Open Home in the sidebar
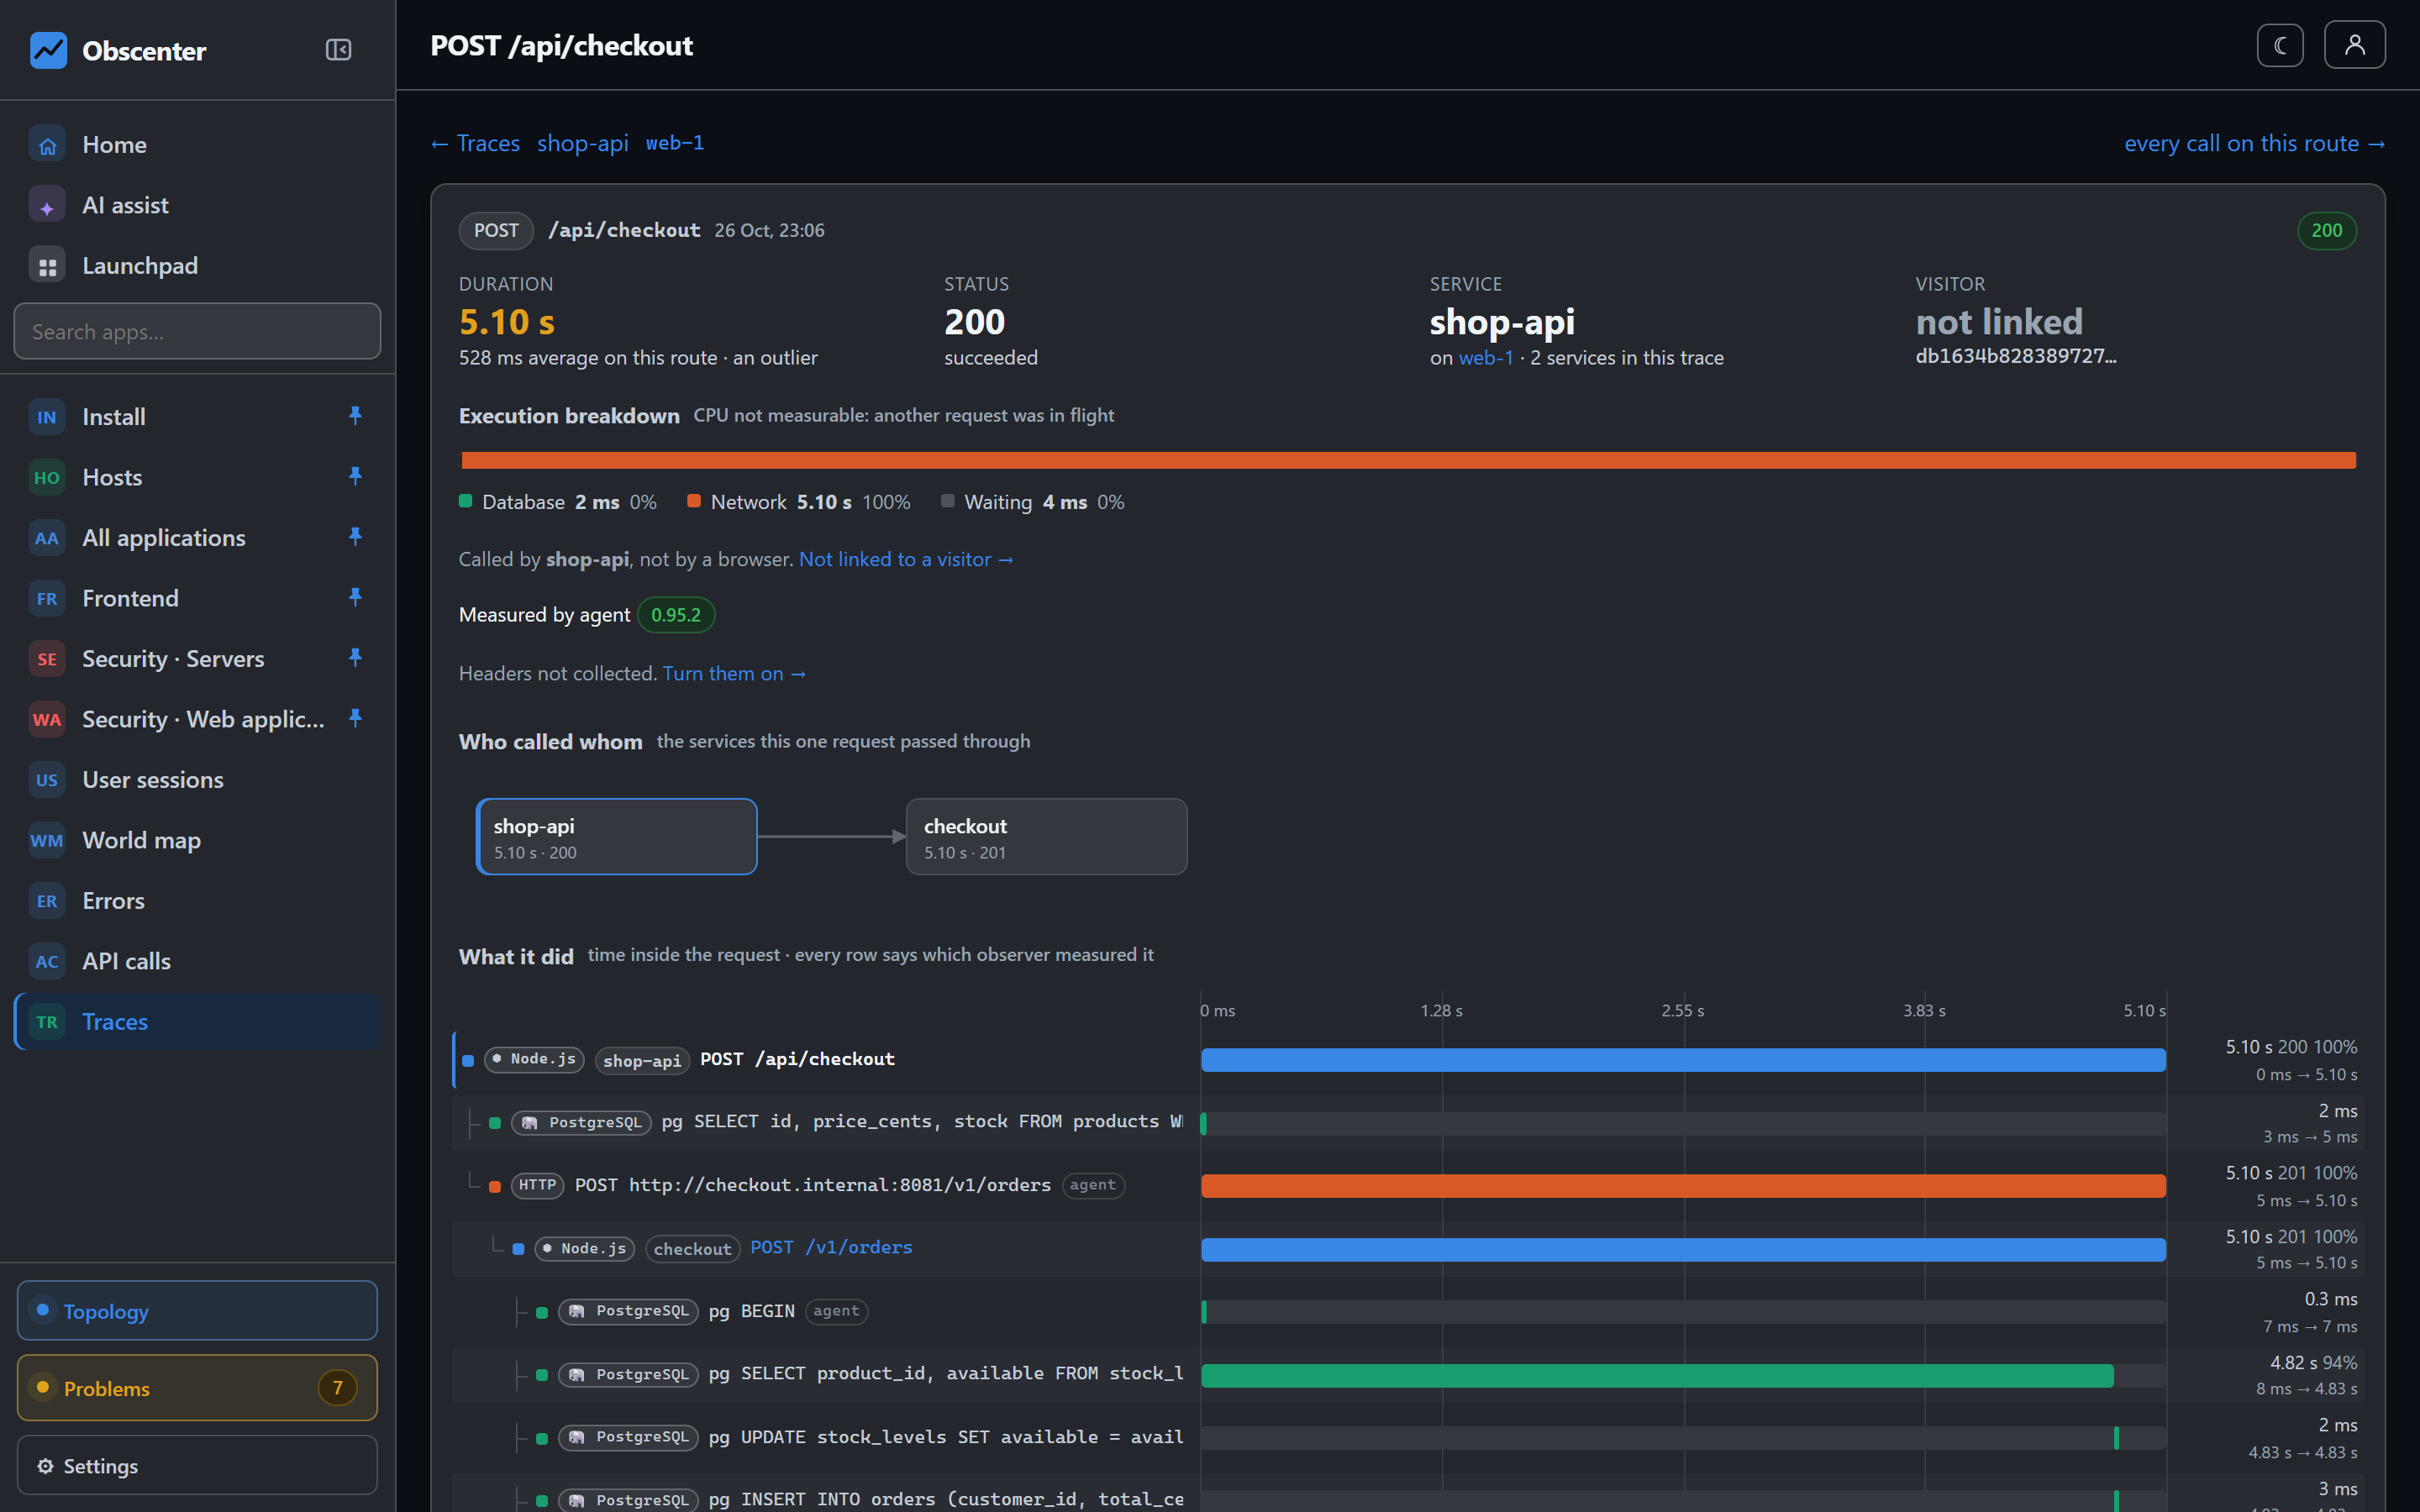Screen dimensions: 2420x1512 197,145
